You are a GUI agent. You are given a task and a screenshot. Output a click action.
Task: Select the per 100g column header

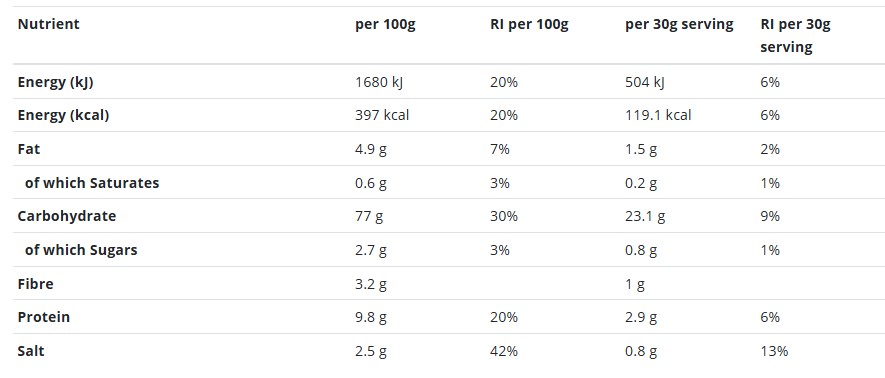click(x=385, y=25)
